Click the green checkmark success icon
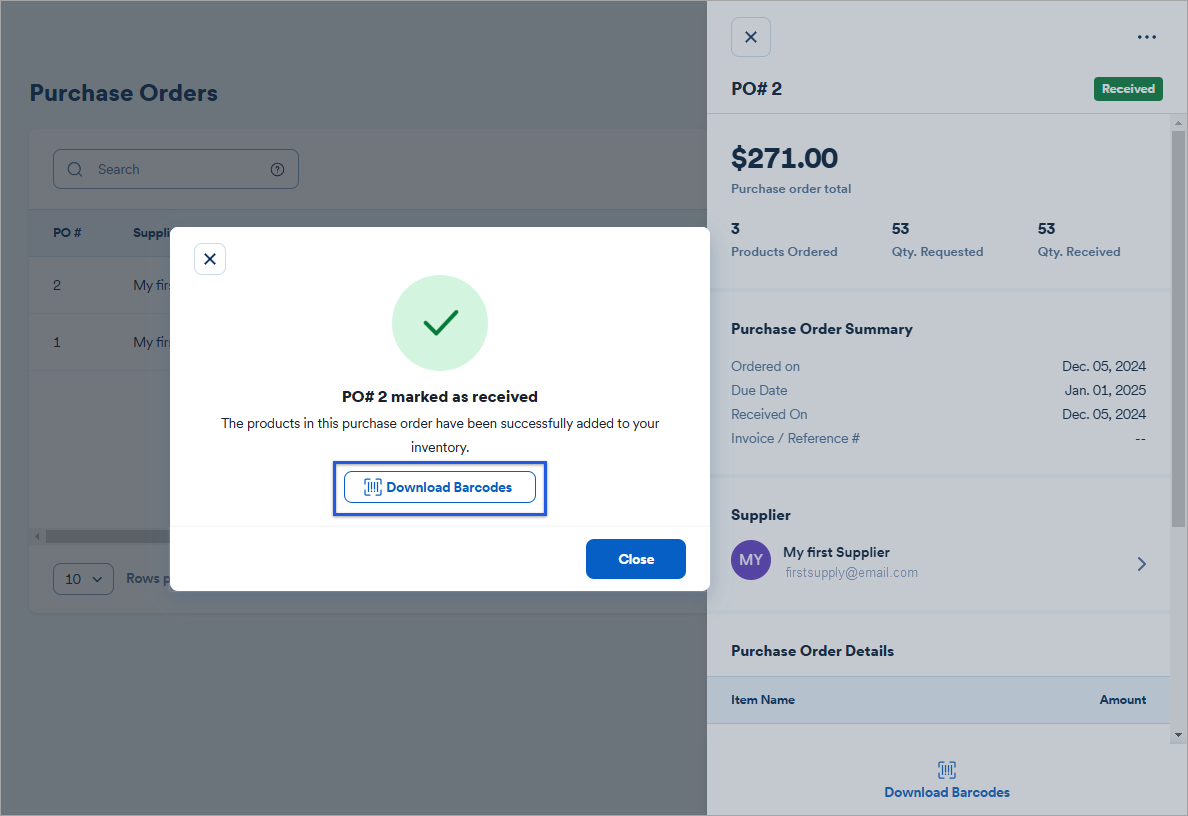The height and width of the screenshot is (816, 1188). pyautogui.click(x=440, y=322)
